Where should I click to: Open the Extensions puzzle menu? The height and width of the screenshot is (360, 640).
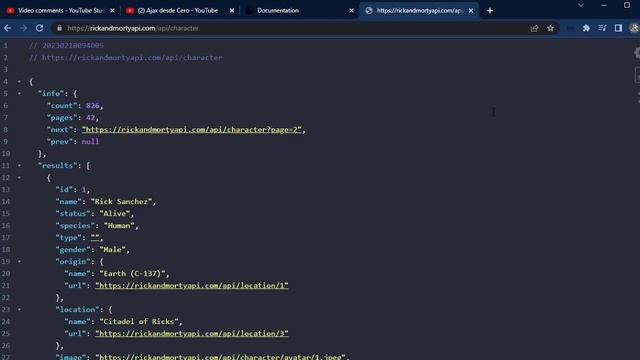[586, 28]
